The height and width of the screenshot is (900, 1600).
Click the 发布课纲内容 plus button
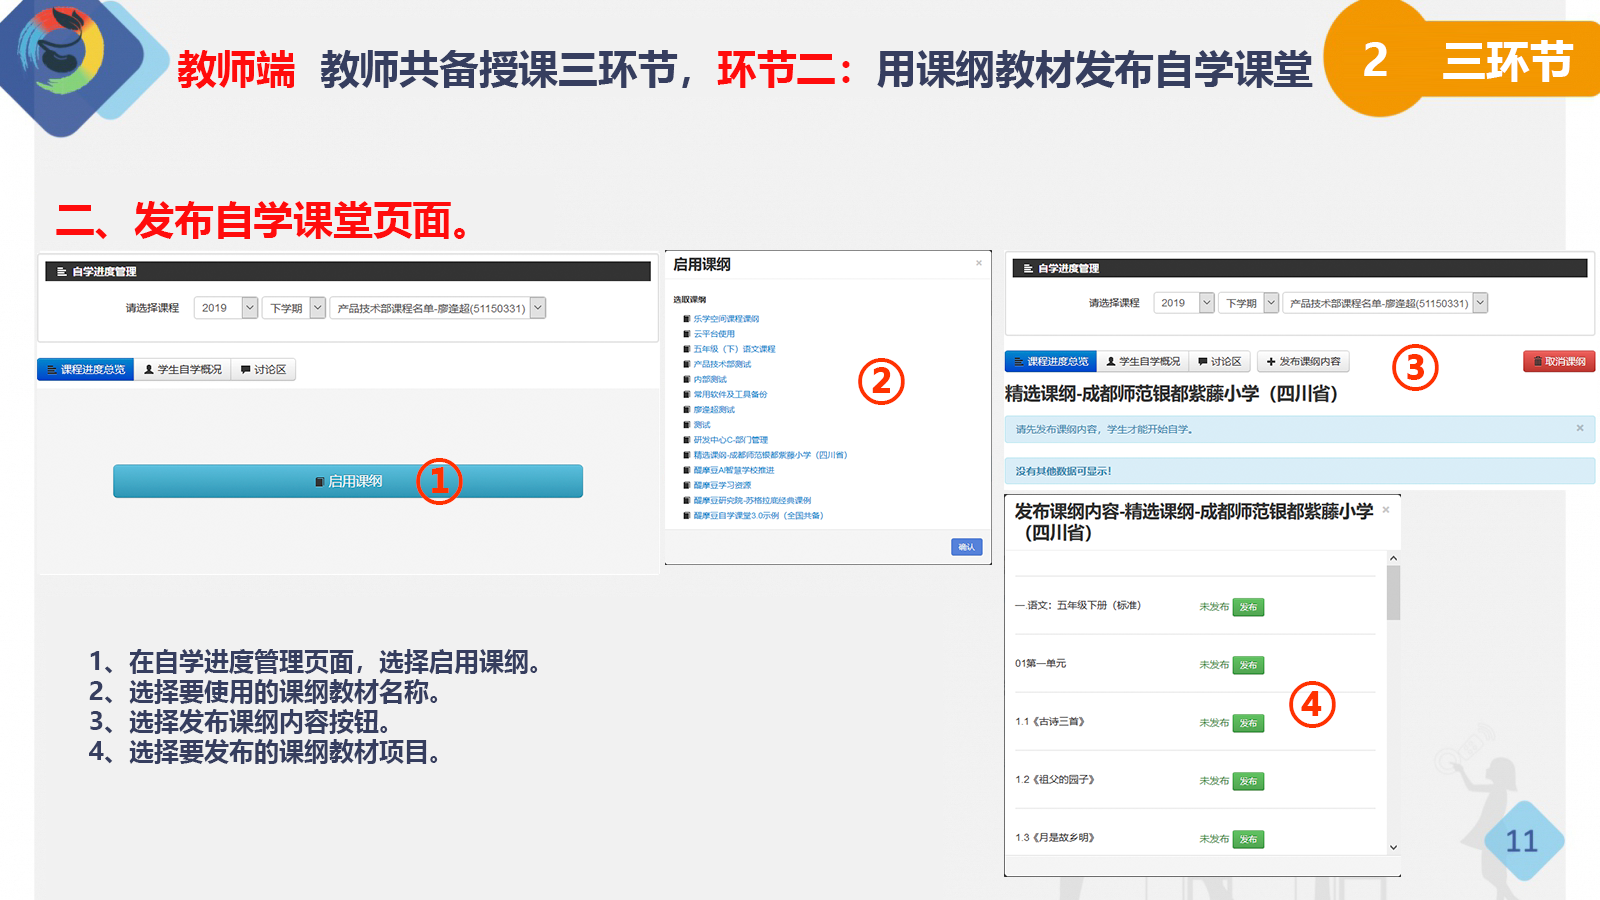[1303, 361]
